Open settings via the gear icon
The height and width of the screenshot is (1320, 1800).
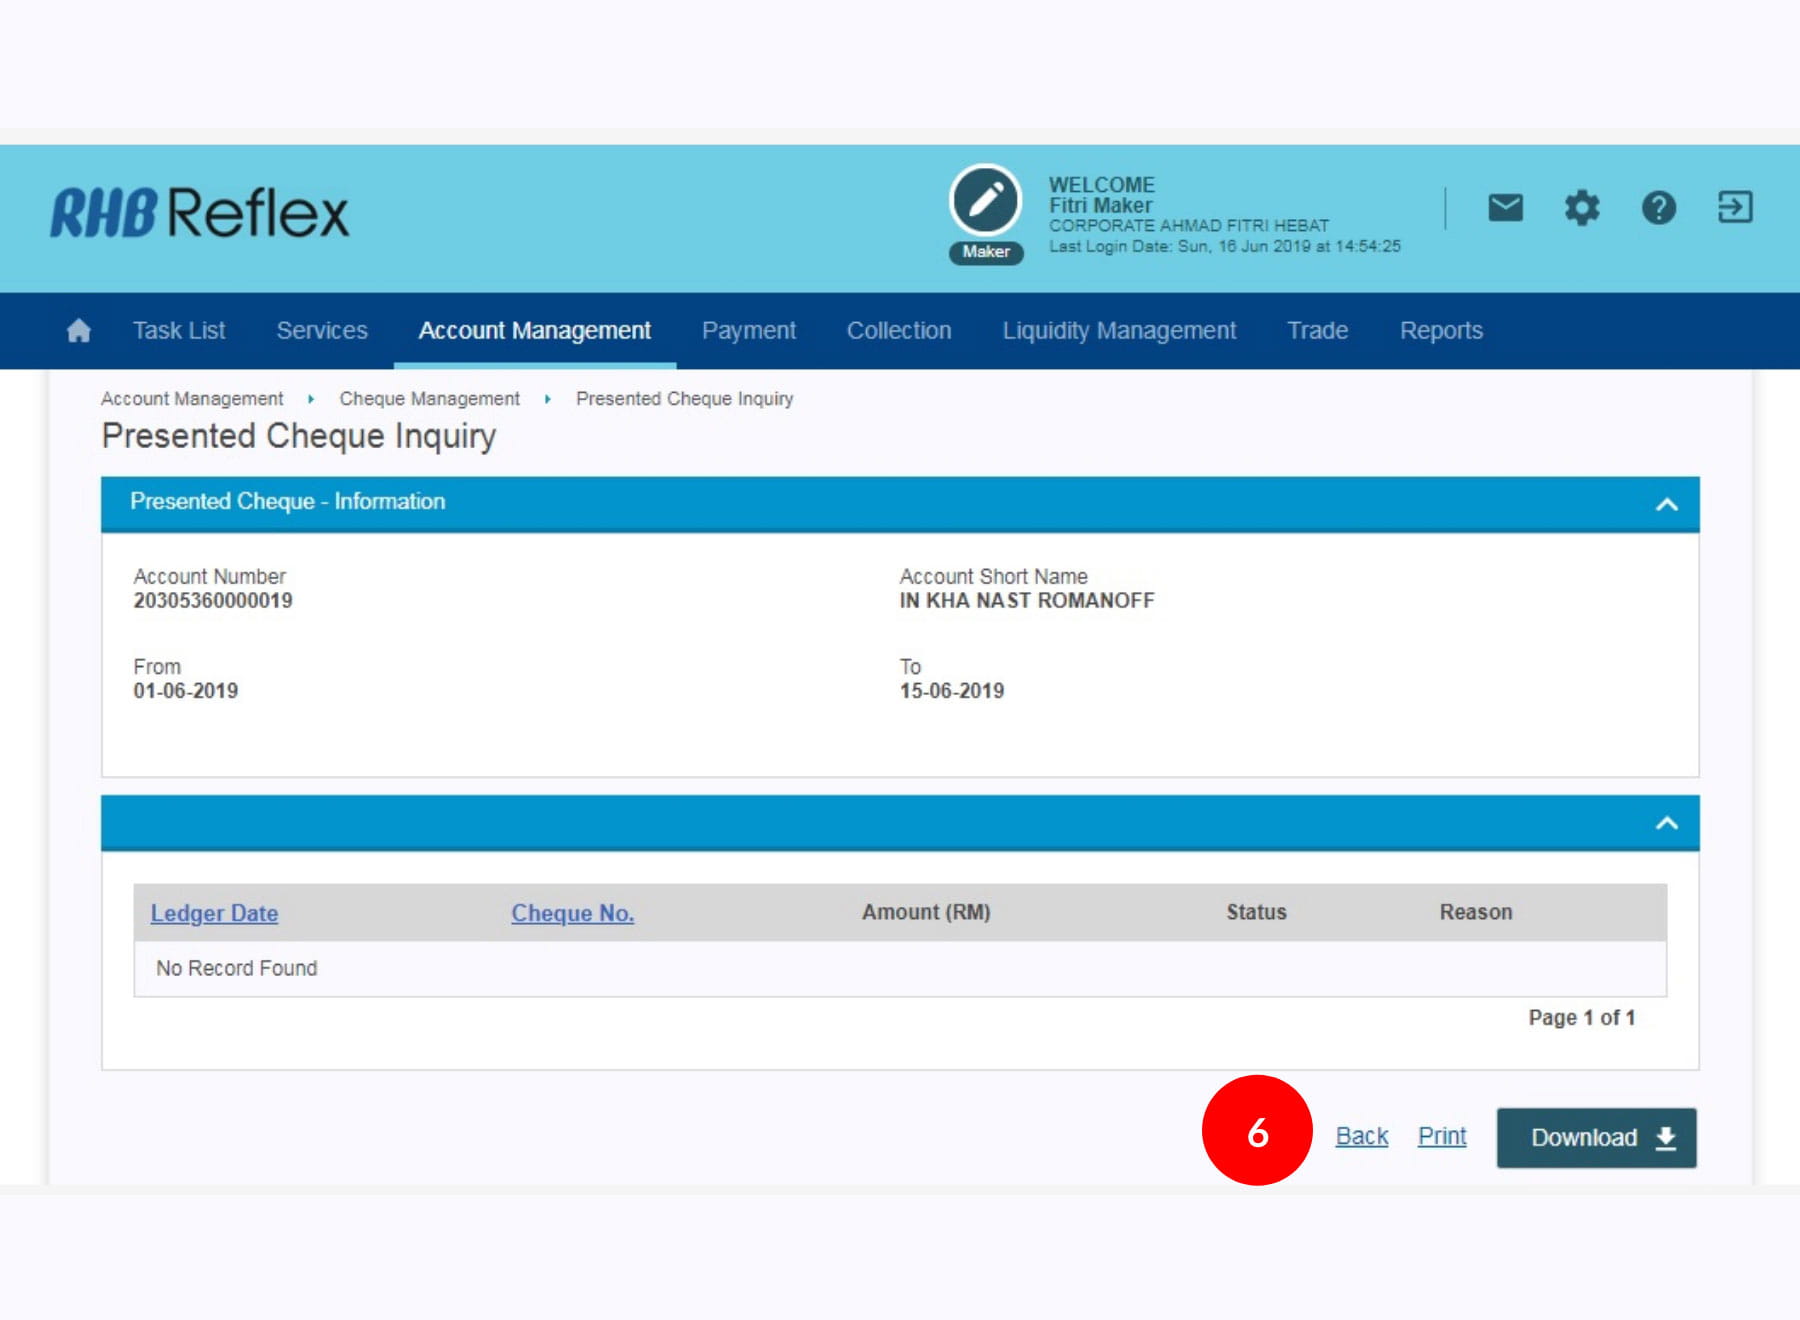tap(1581, 208)
